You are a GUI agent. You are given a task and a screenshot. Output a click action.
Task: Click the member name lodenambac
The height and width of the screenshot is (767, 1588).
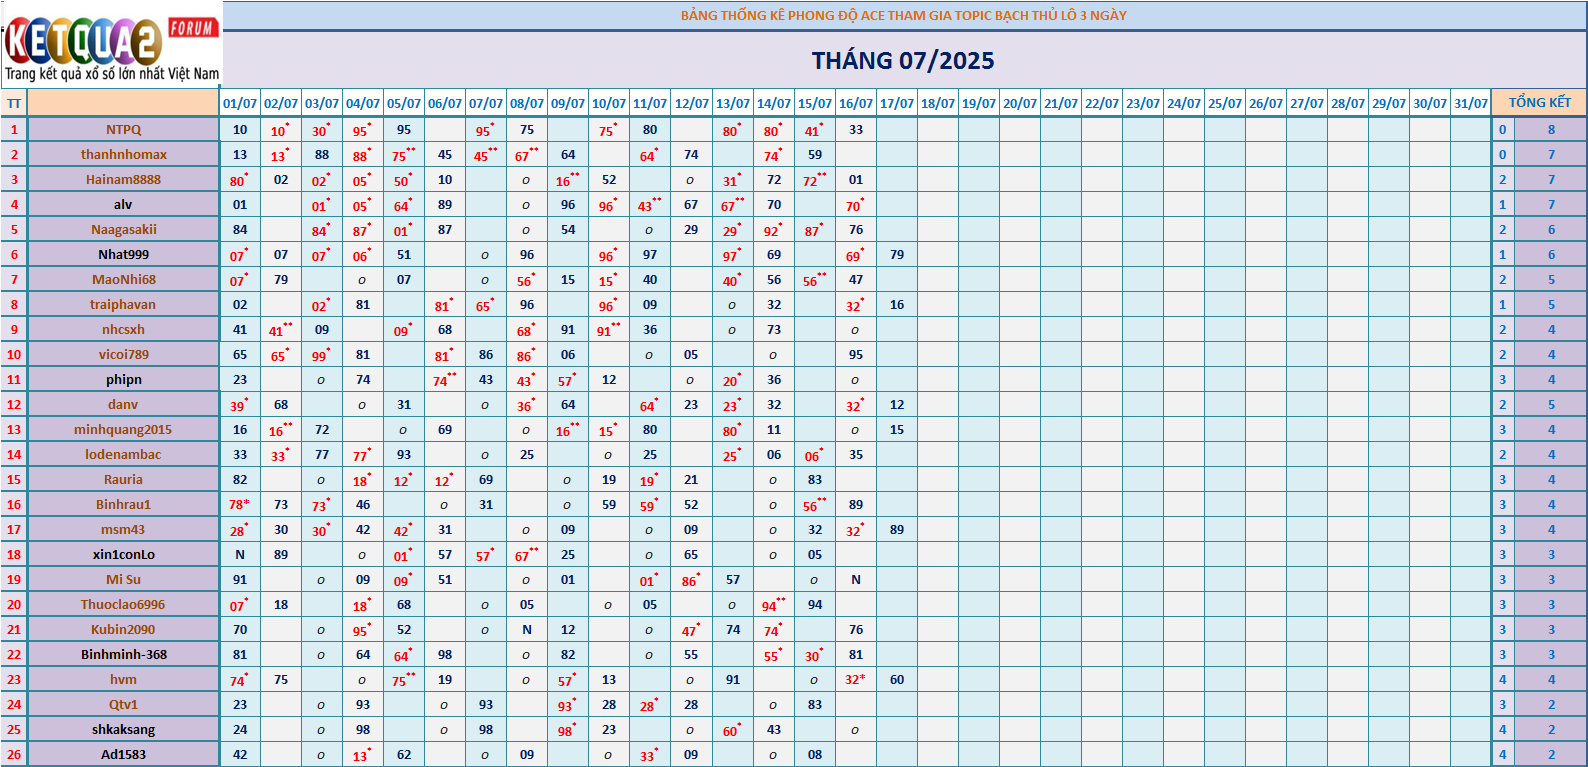124,455
